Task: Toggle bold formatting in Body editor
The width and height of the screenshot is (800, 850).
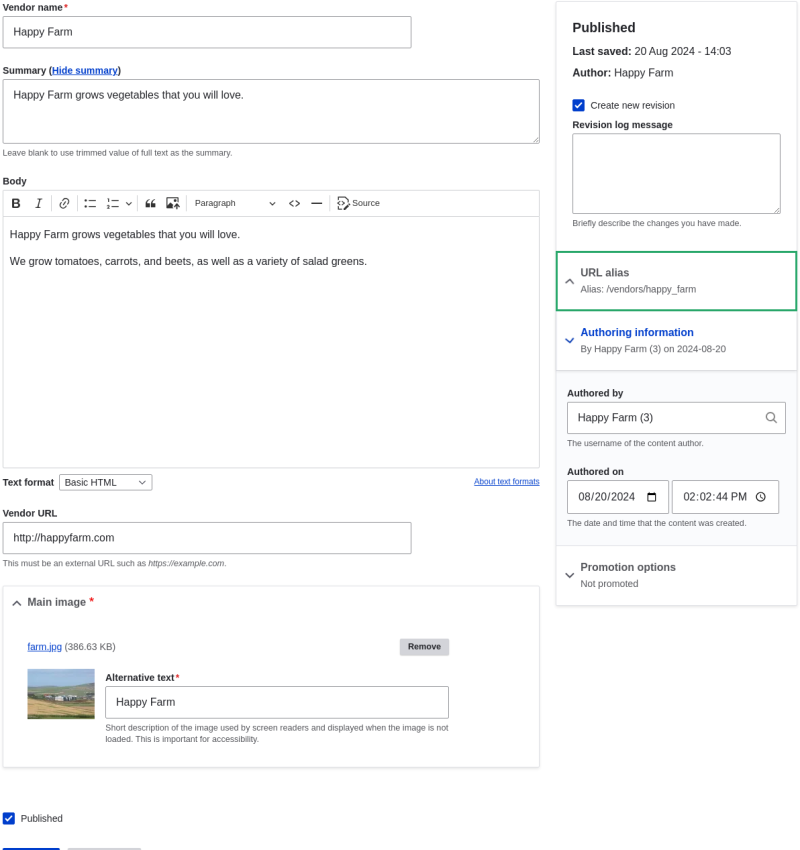Action: tap(16, 203)
